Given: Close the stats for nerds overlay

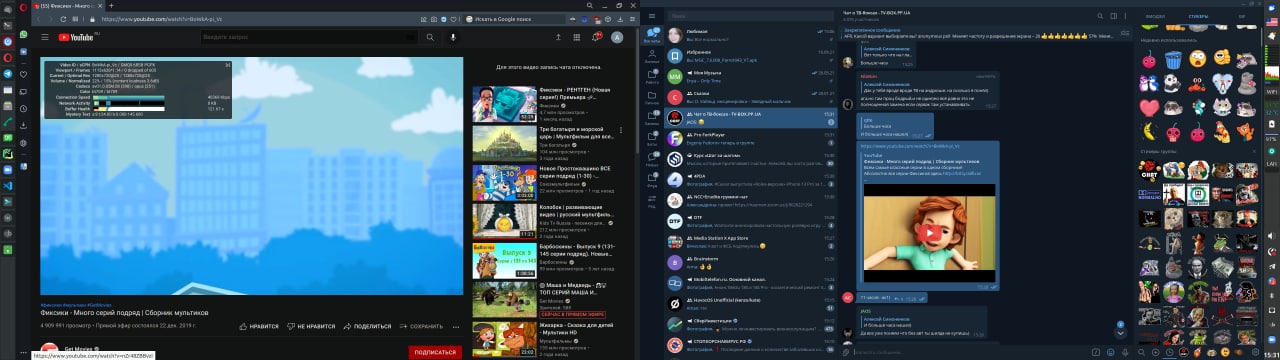Looking at the screenshot, I should [227, 65].
